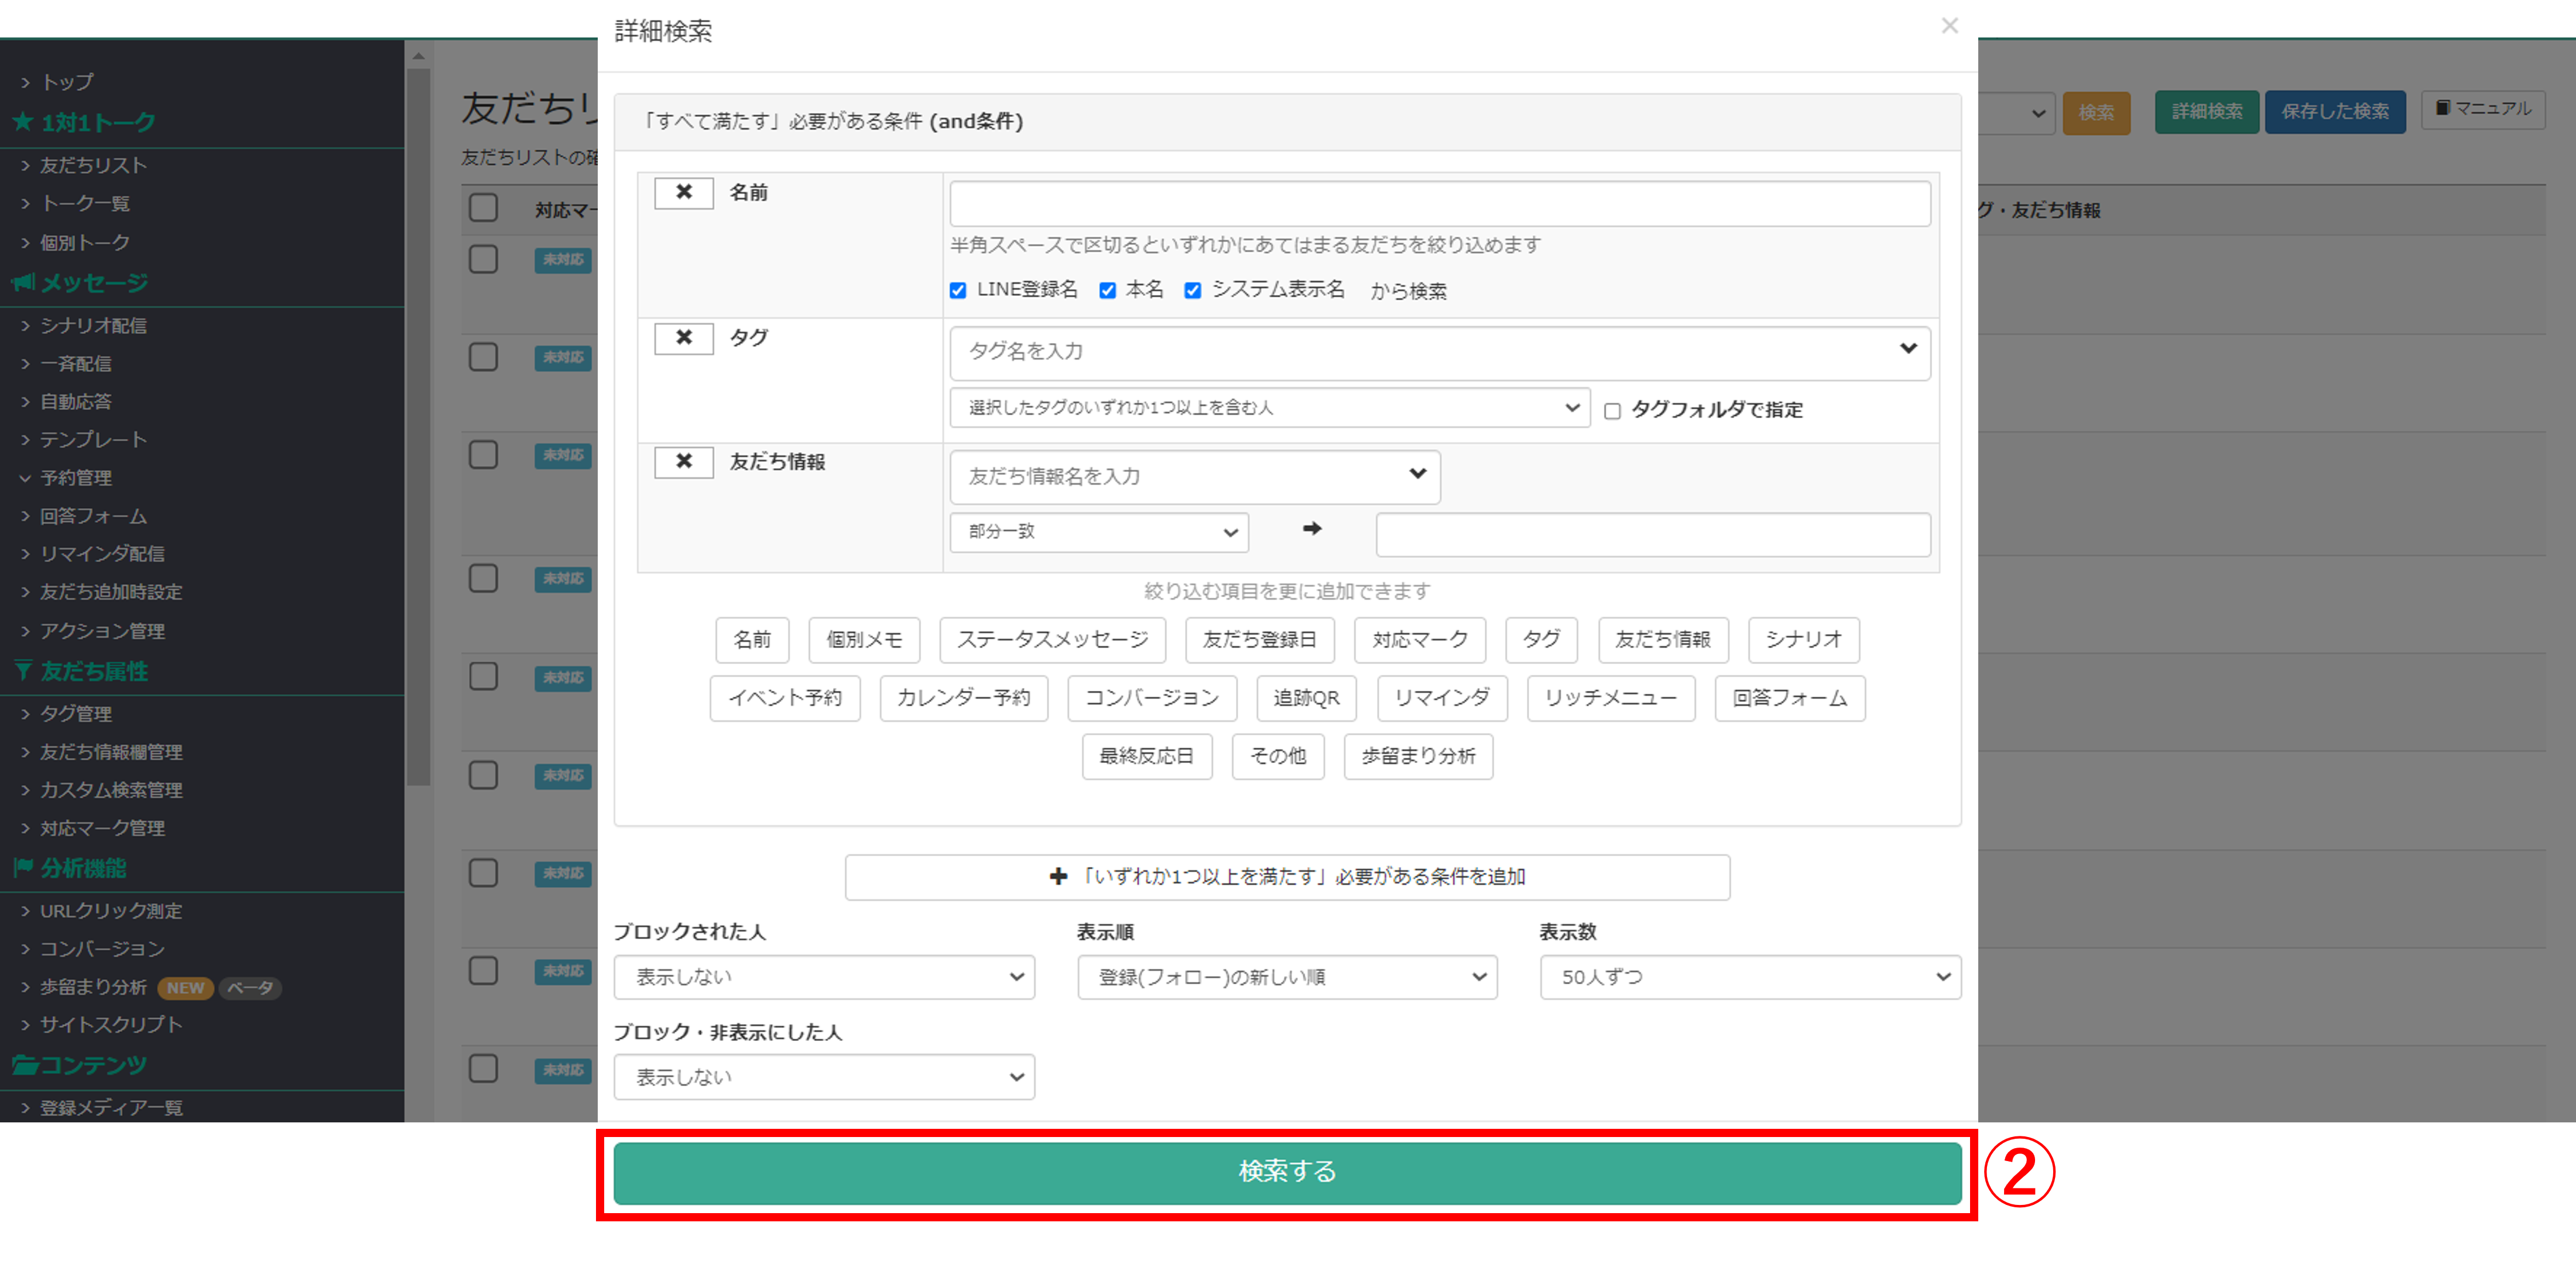The height and width of the screenshot is (1267, 2576).
Task: Add the 歩留まり分析 filter item
Action: [x=1417, y=756]
